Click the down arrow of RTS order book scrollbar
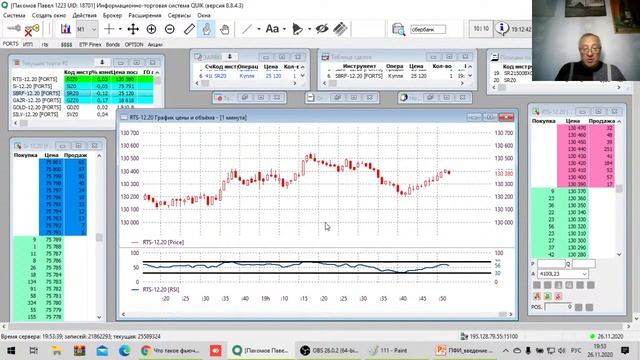Screen dimensions: 640x360 pyautogui.click(x=619, y=254)
